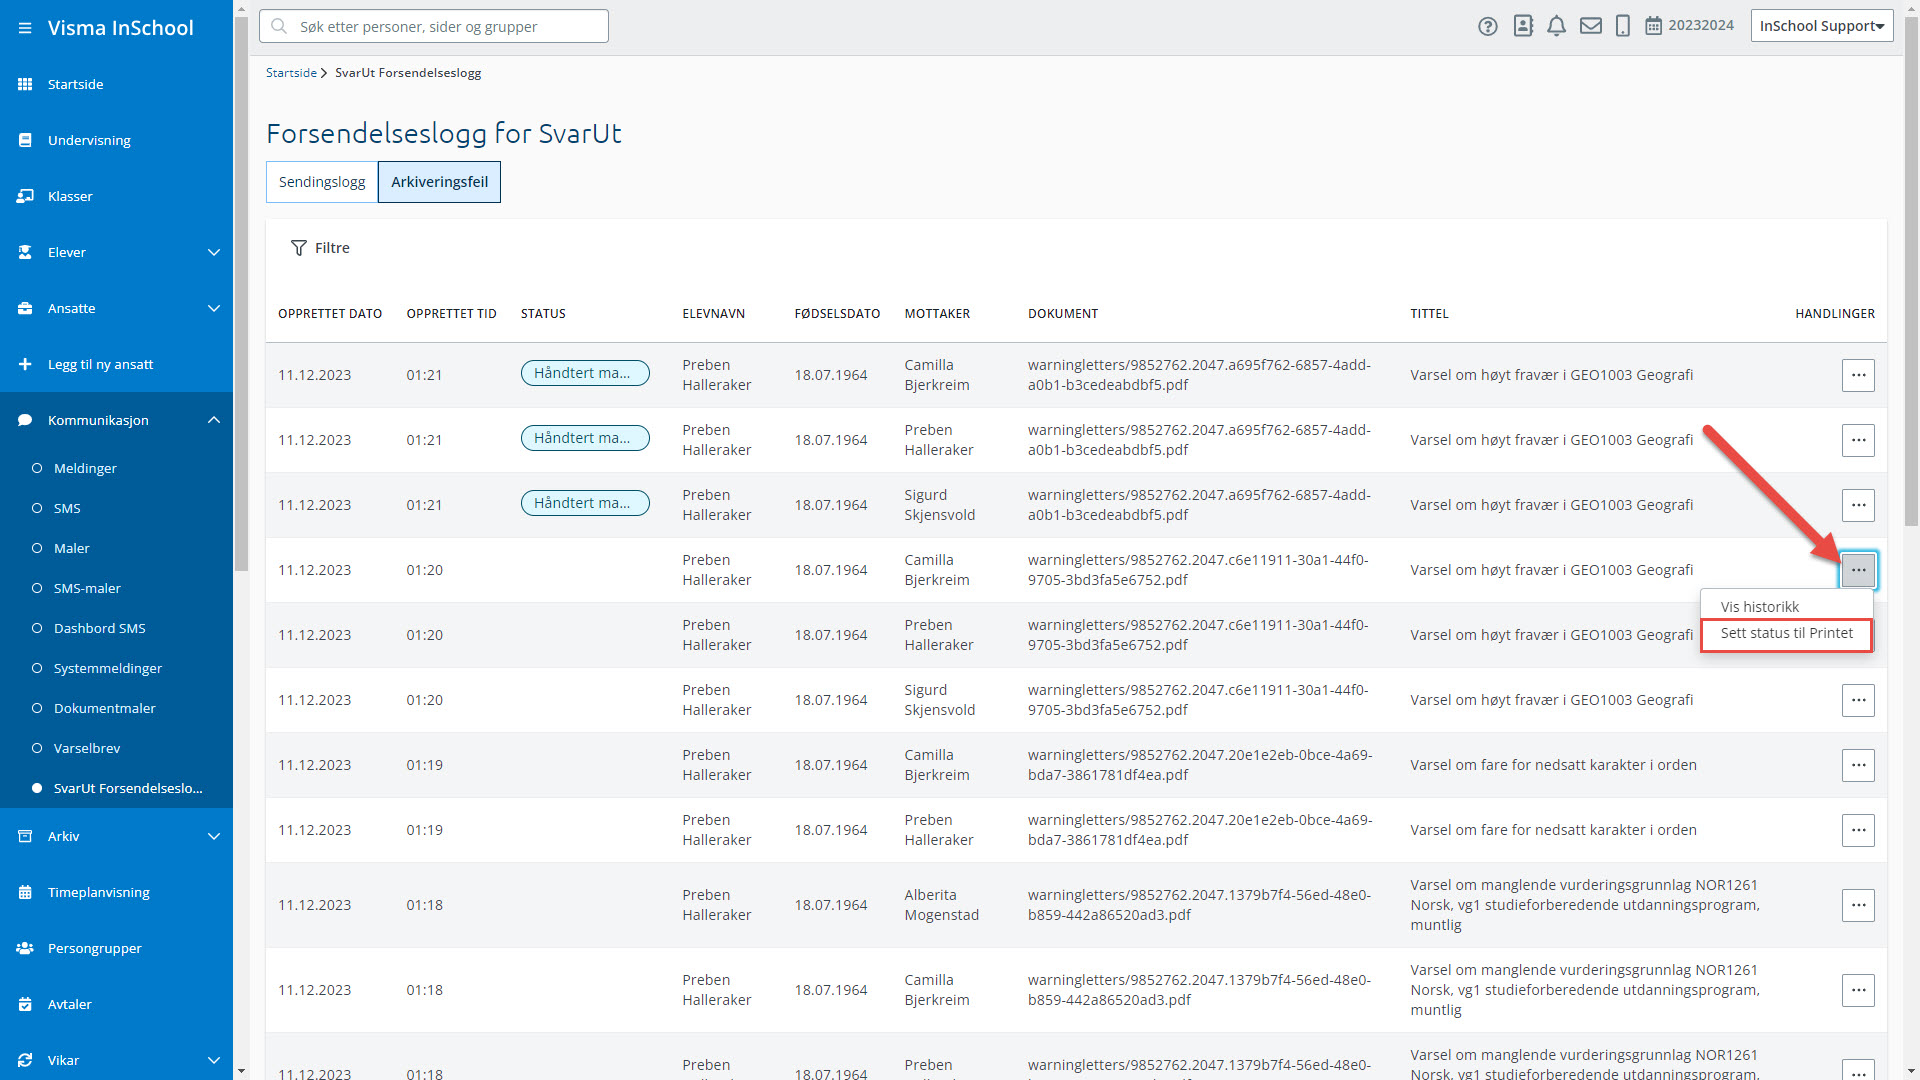Open Varselbrev in the sidebar
1920x1080 pixels.
click(x=86, y=748)
